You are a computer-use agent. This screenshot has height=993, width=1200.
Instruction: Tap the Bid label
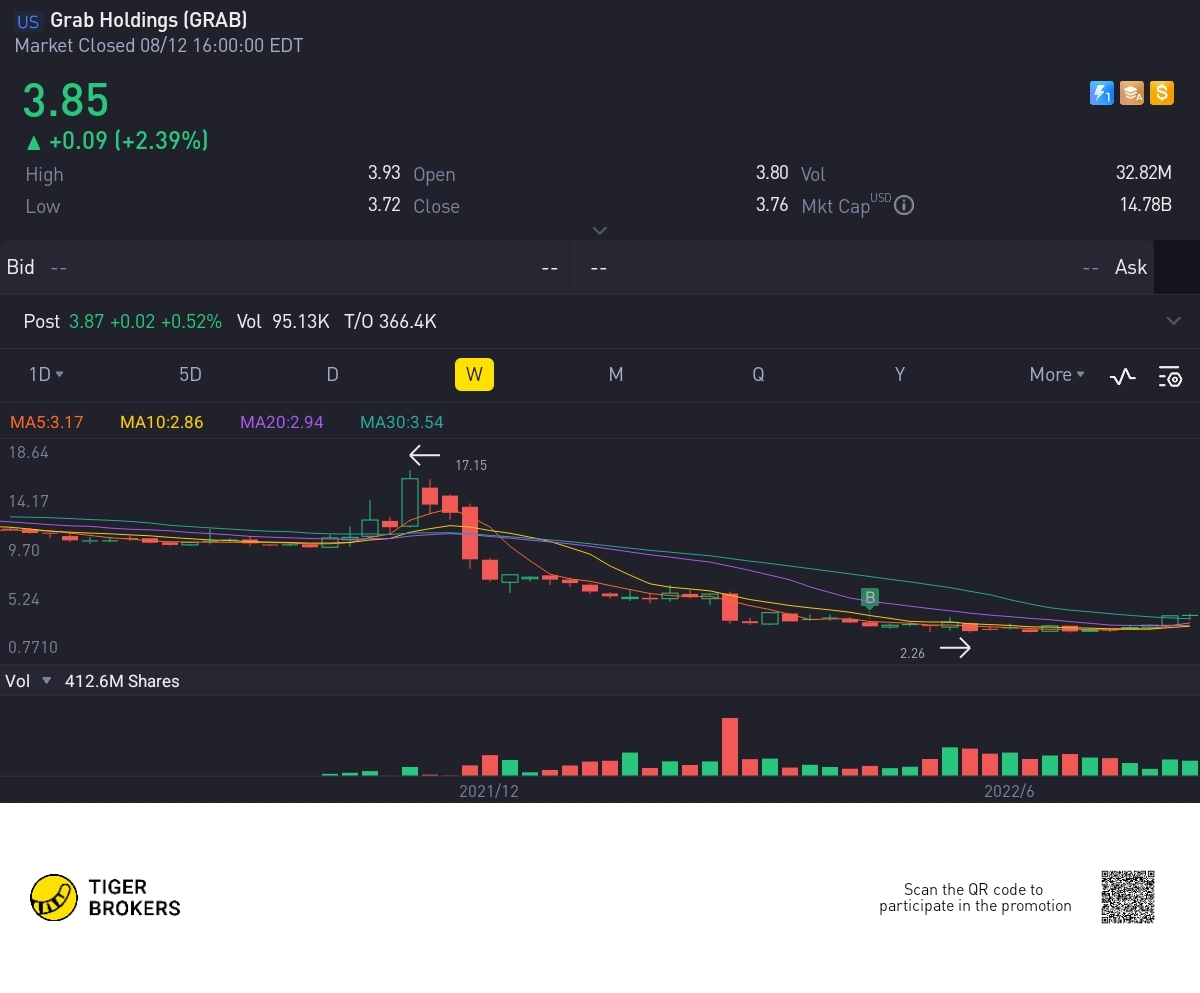20,267
